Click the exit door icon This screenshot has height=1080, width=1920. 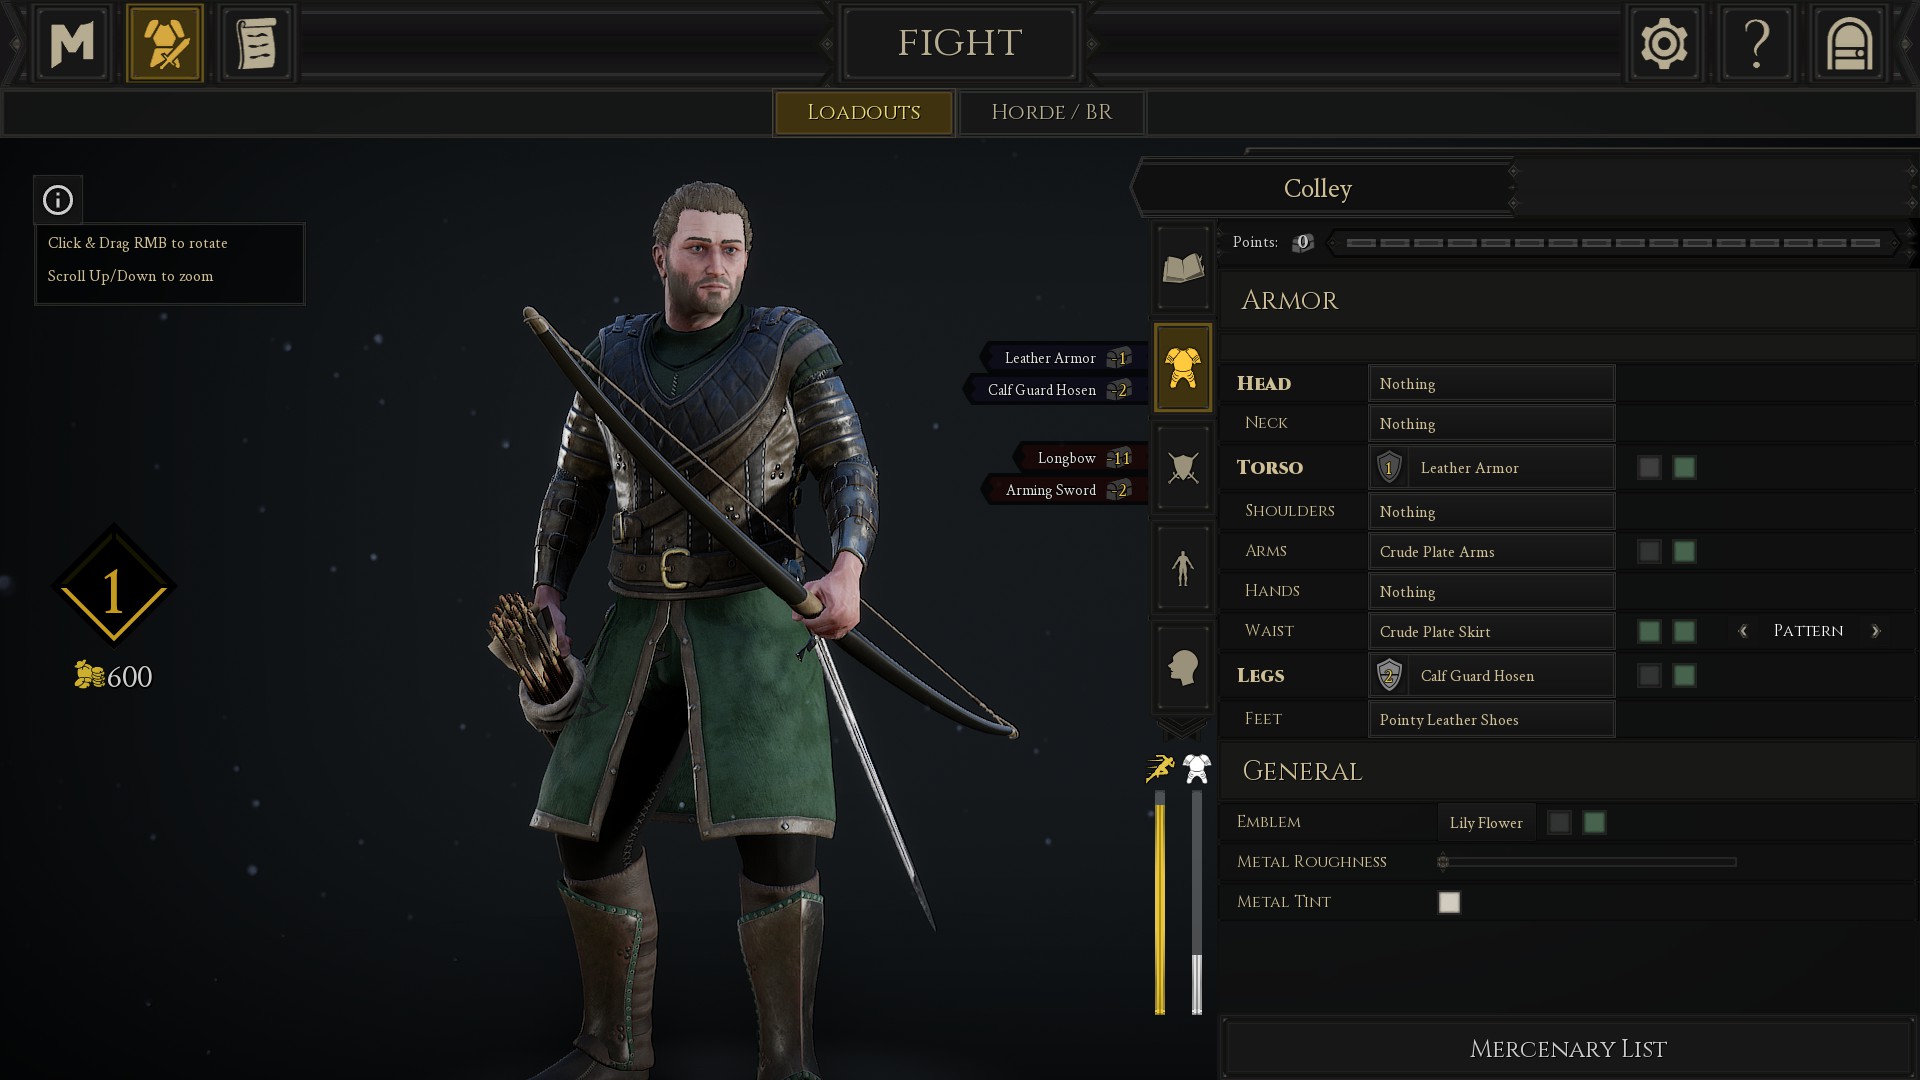click(x=1849, y=43)
